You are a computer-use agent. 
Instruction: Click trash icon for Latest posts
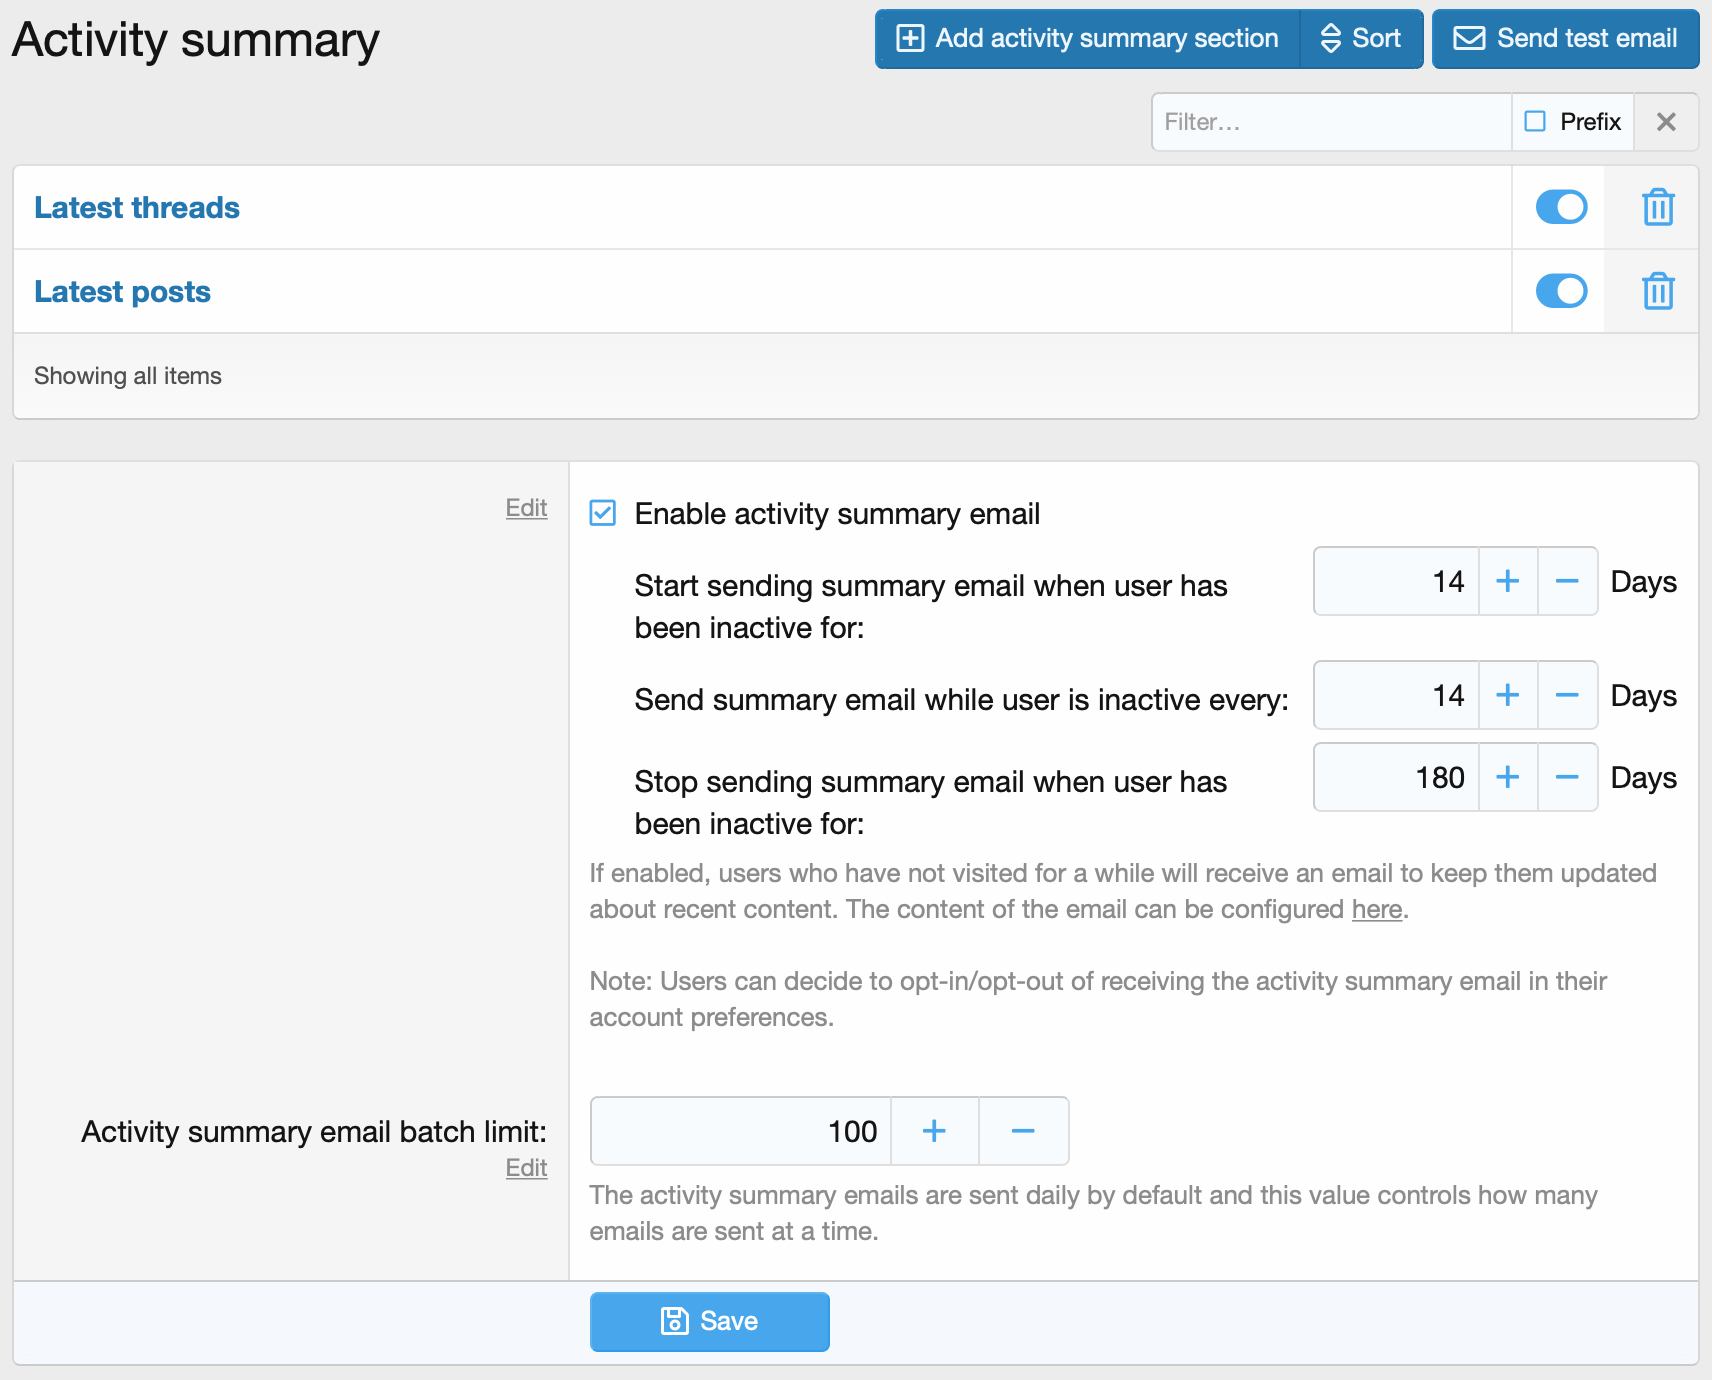tap(1657, 291)
